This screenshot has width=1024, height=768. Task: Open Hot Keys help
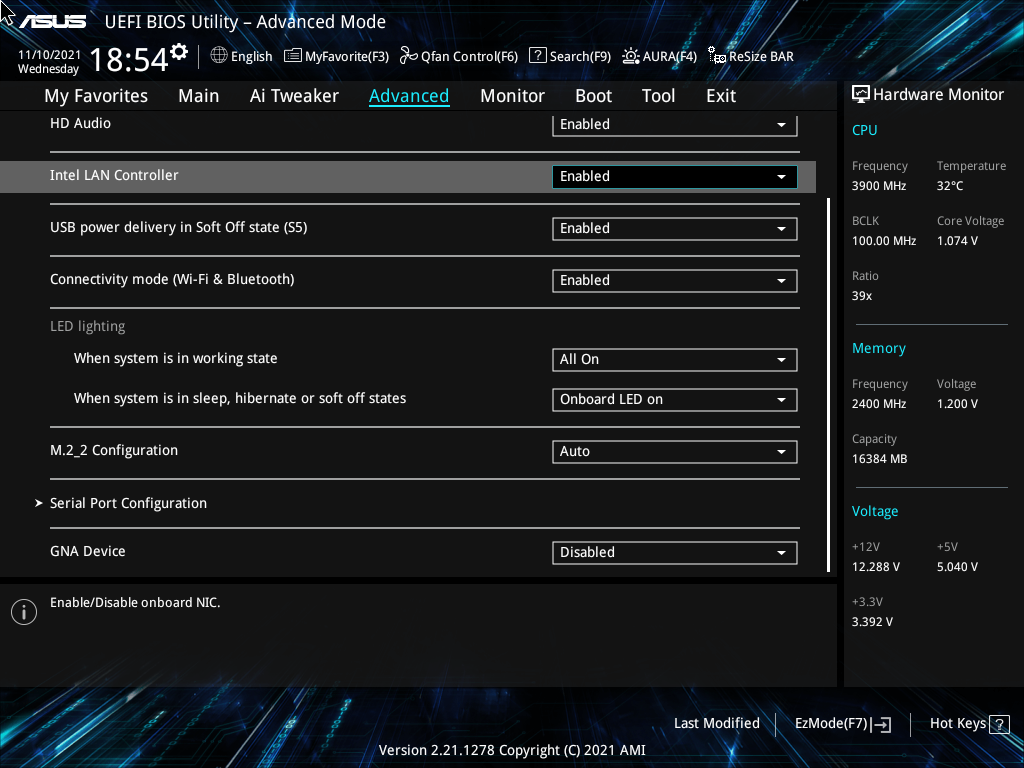pyautogui.click(x=969, y=724)
